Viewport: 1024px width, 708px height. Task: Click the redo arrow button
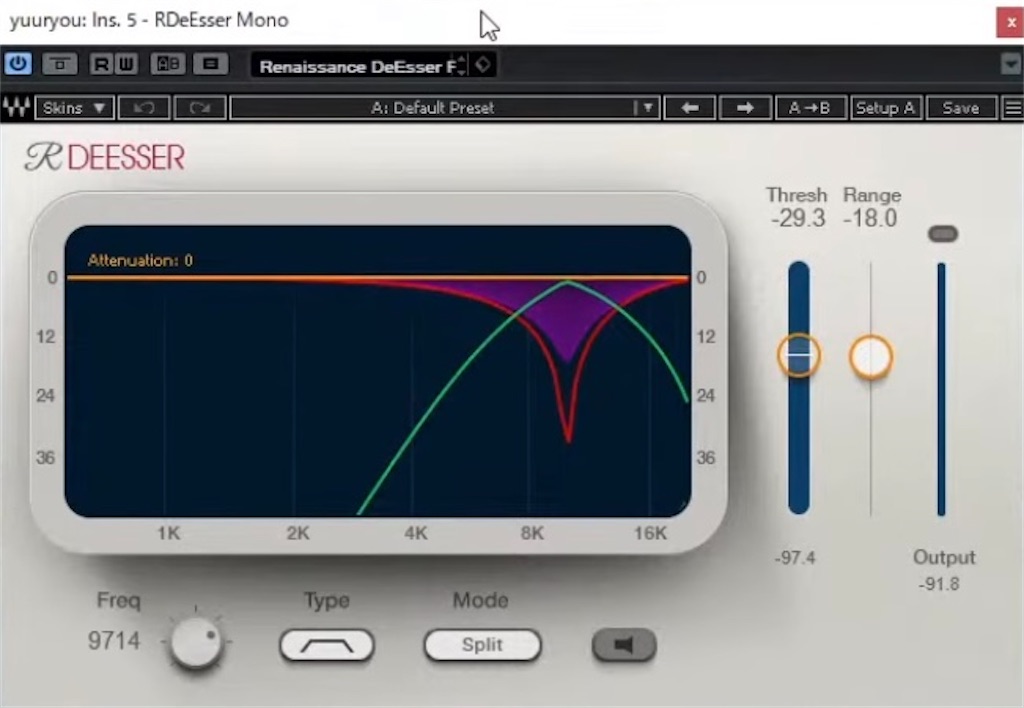[200, 108]
